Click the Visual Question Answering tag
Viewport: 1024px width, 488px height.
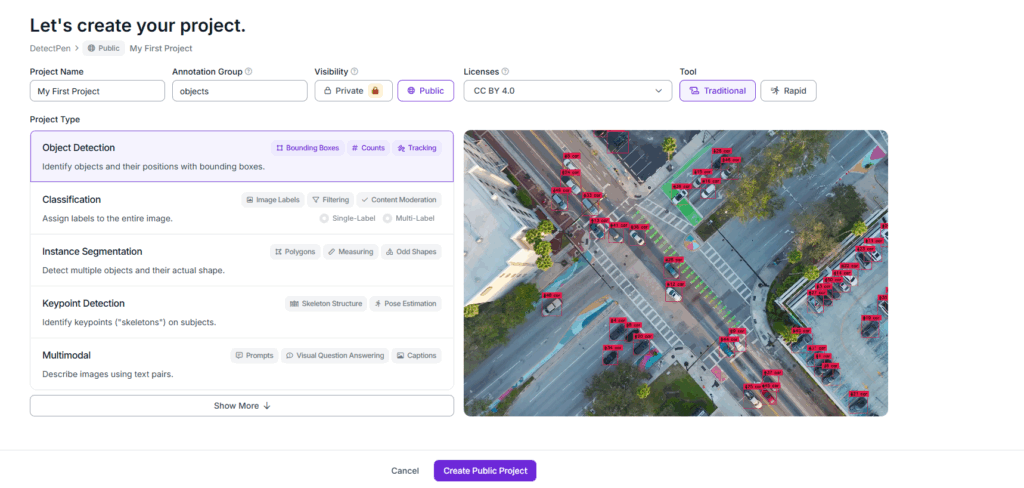[x=334, y=356]
